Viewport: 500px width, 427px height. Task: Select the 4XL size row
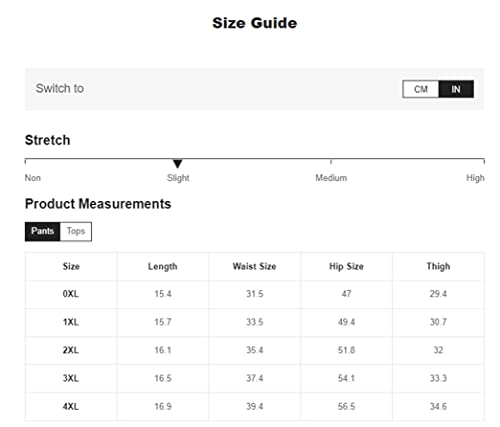tap(255, 407)
